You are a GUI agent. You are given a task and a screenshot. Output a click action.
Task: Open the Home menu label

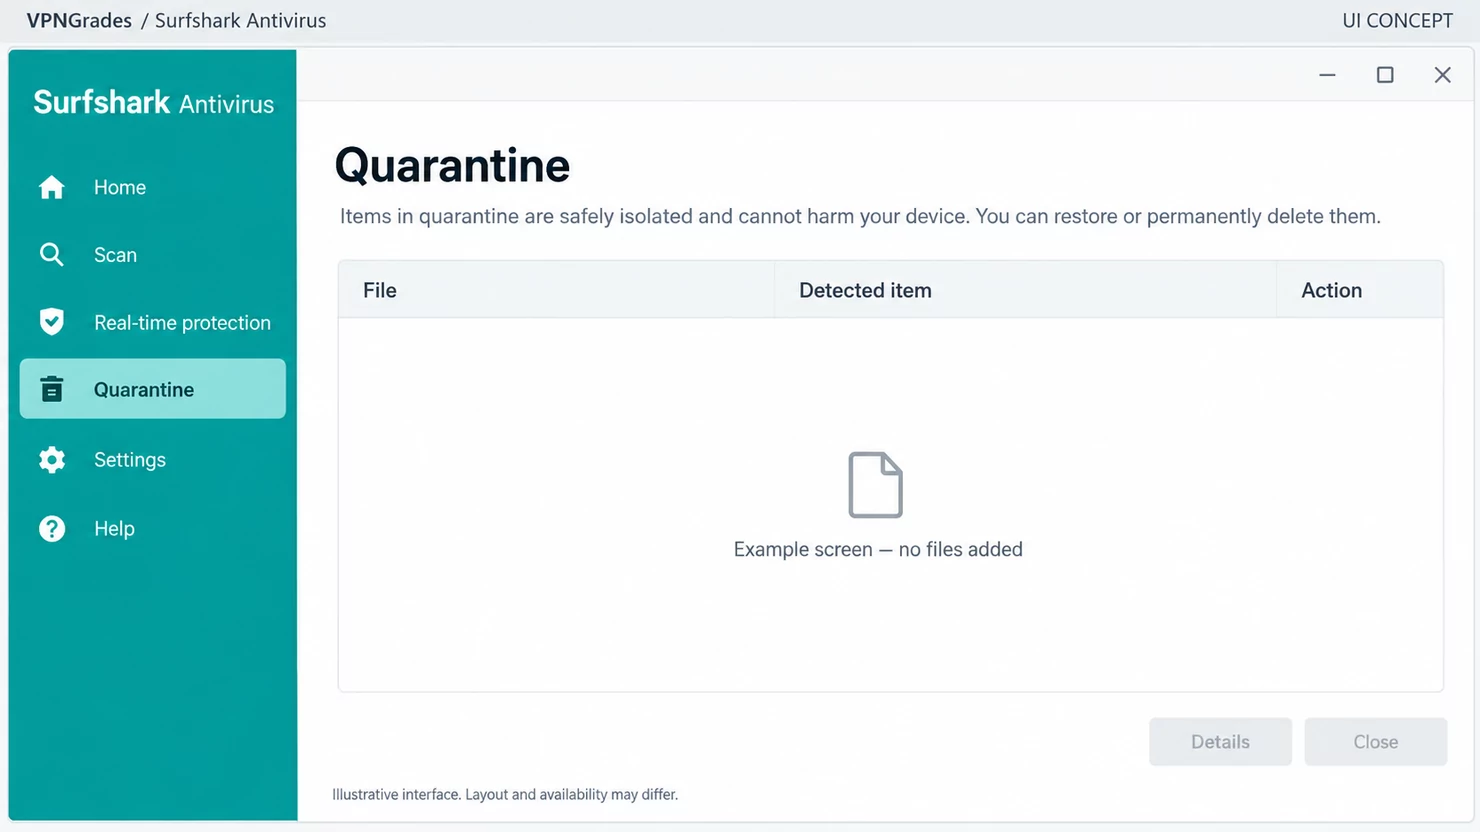pos(120,187)
